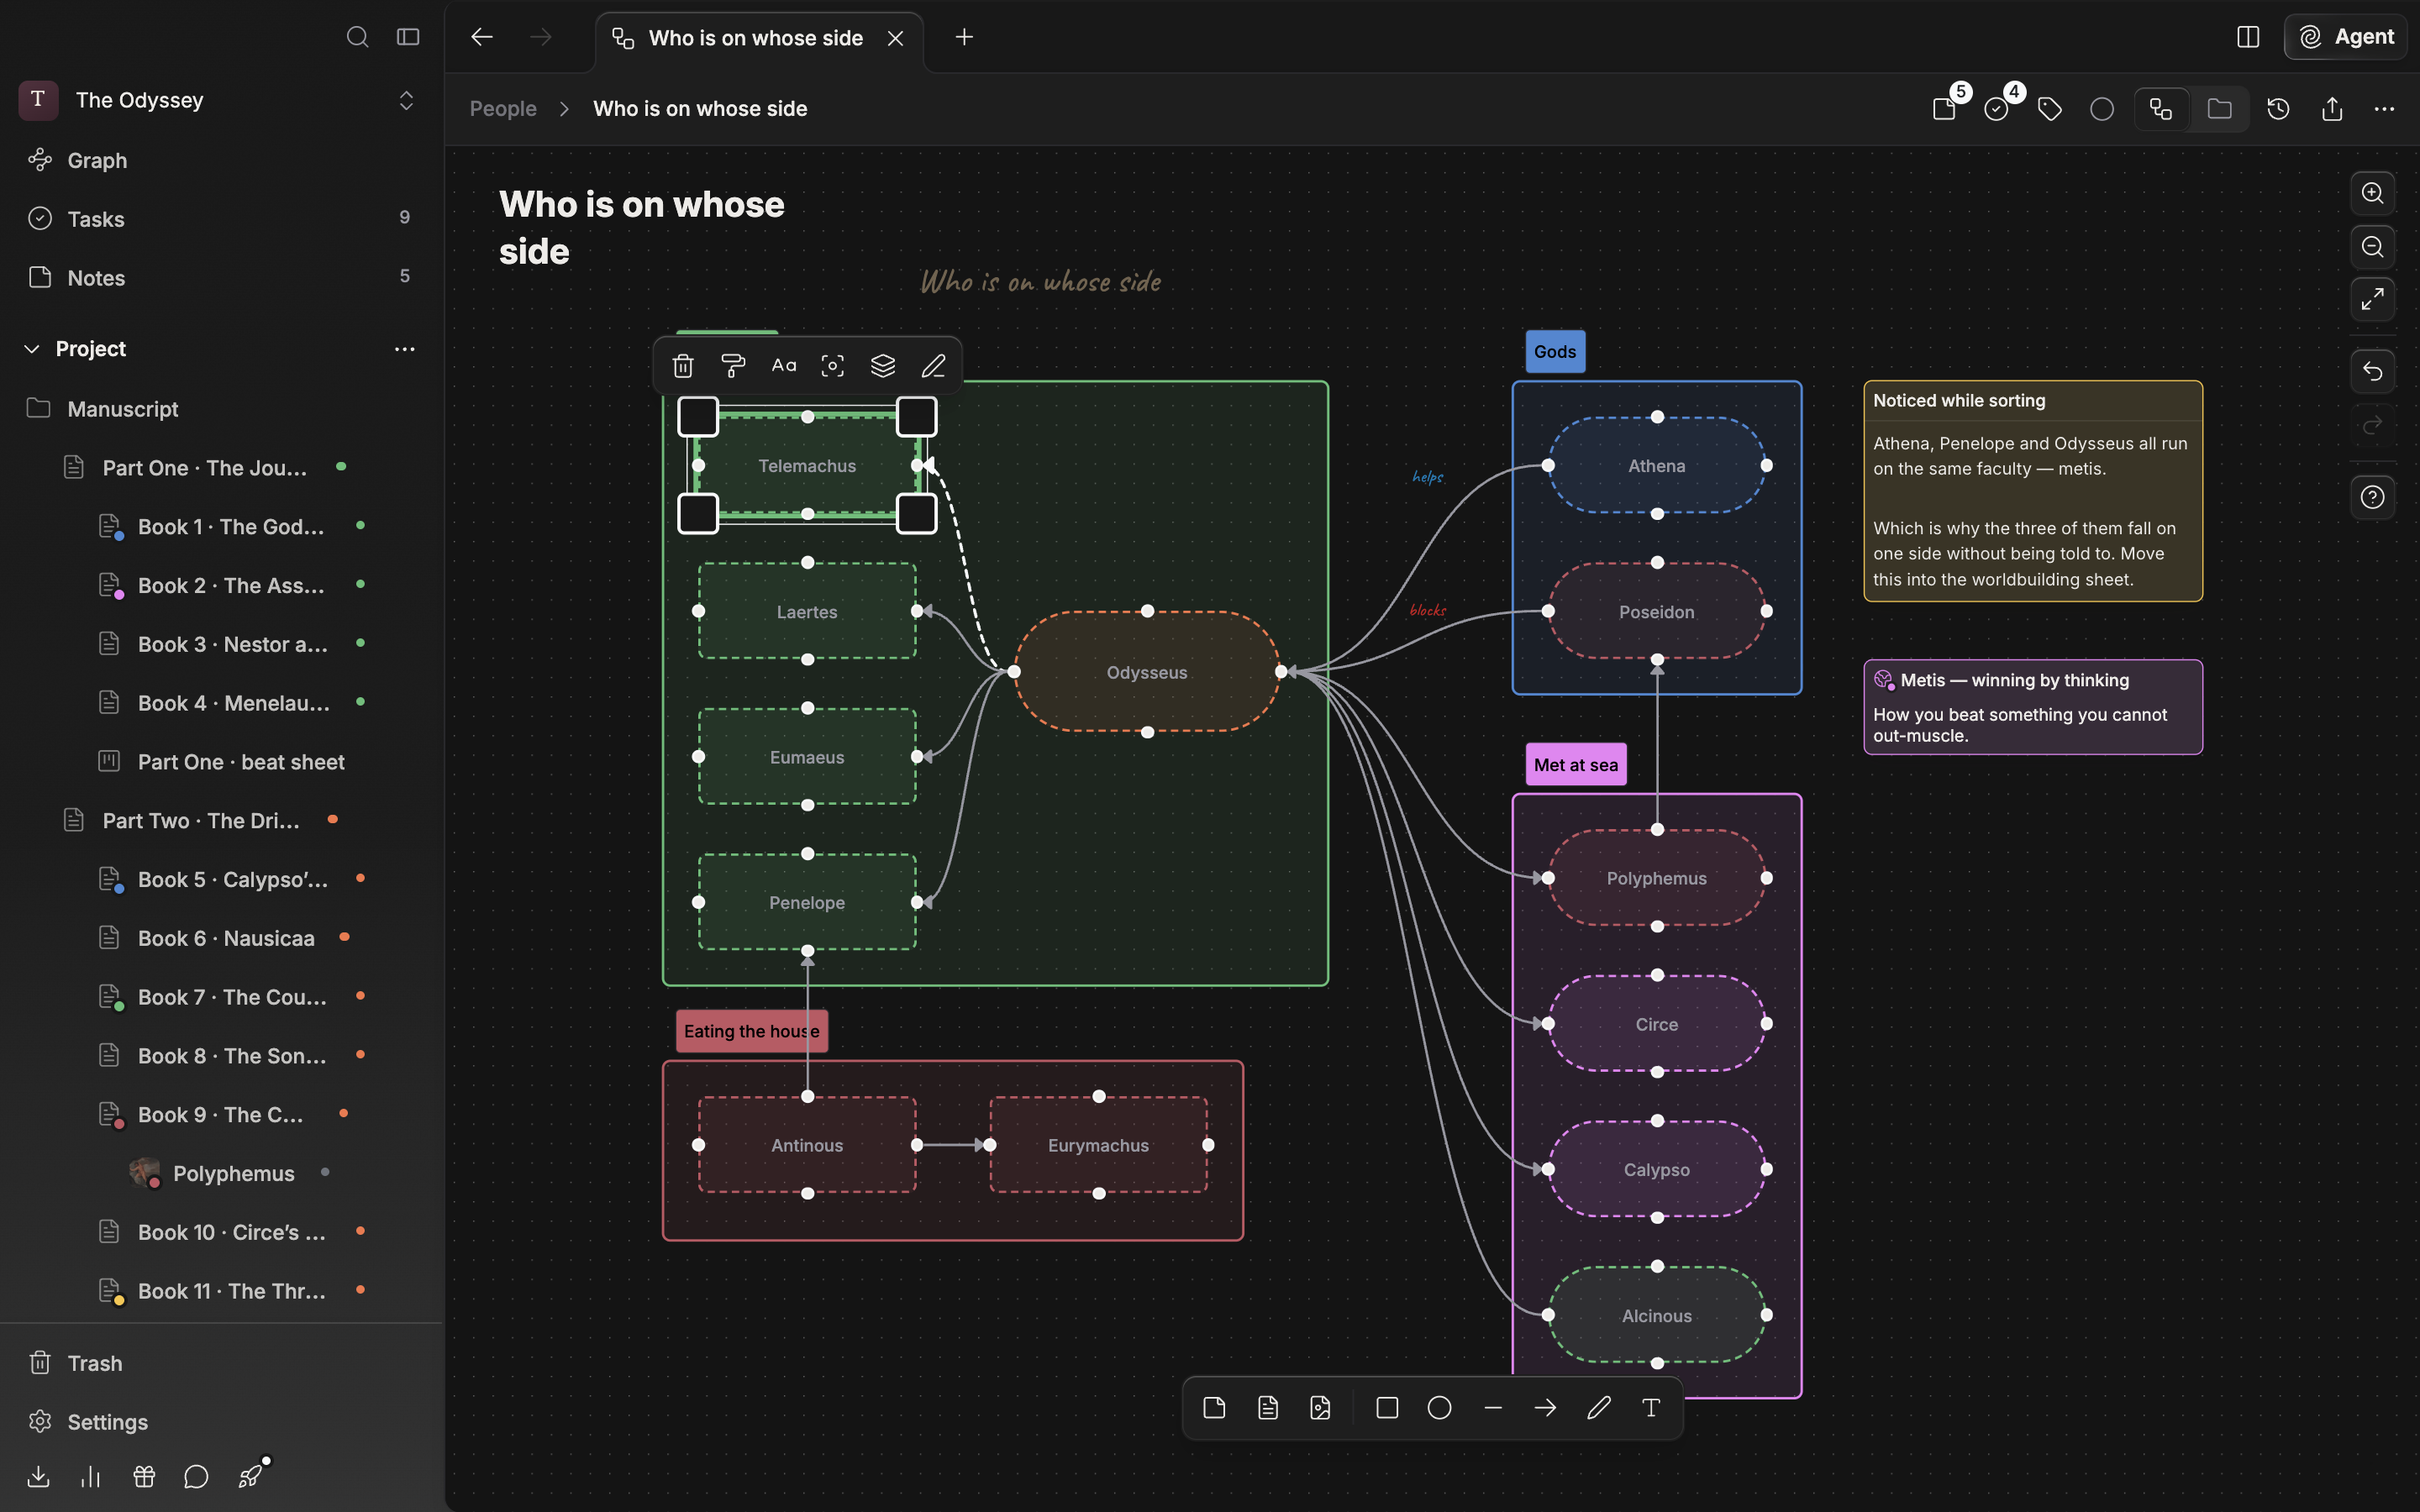Screen dimensions: 2420x1512
Task: Click the import/download icon at sidebar bottom
Action: (x=38, y=1476)
